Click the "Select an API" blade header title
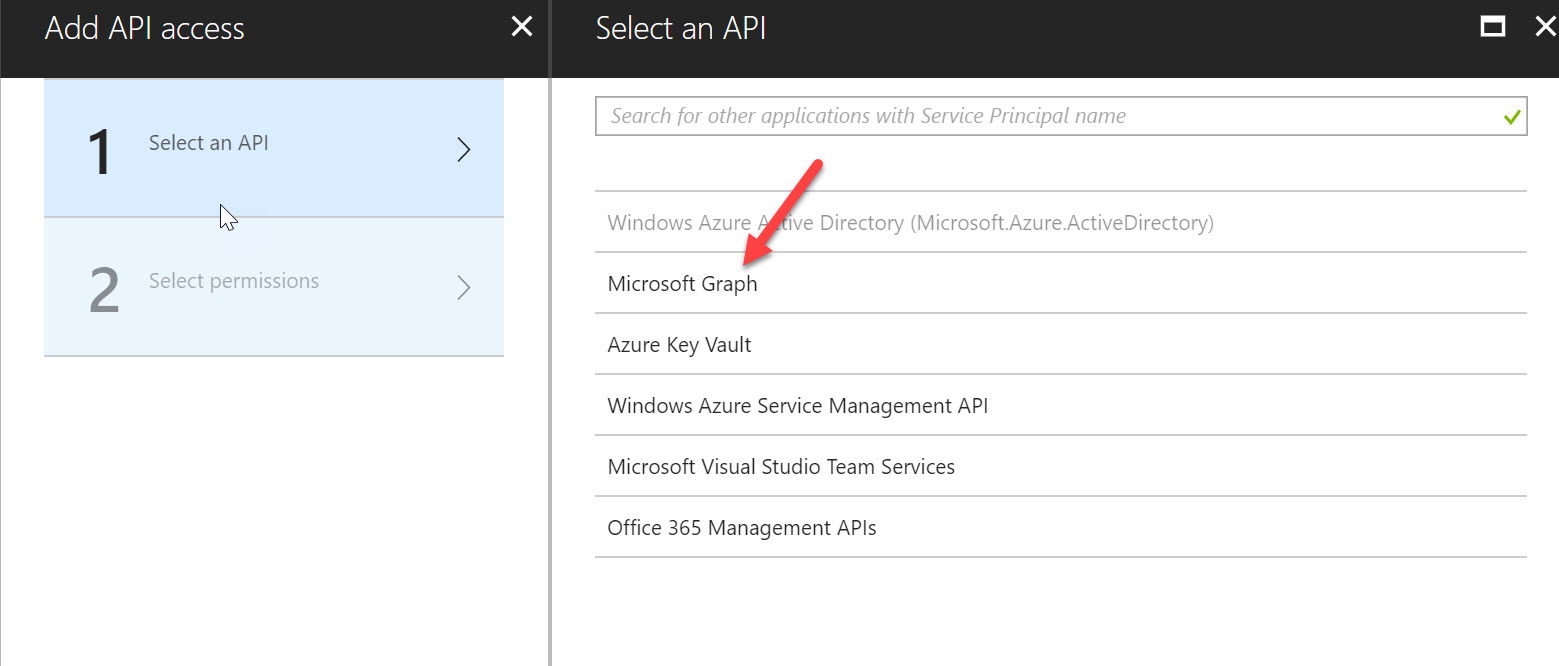Image resolution: width=1559 pixels, height=666 pixels. pyautogui.click(x=680, y=28)
